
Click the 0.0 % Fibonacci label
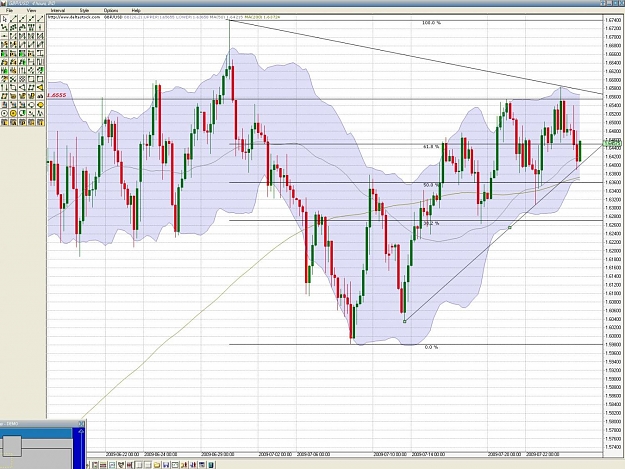[x=432, y=347]
